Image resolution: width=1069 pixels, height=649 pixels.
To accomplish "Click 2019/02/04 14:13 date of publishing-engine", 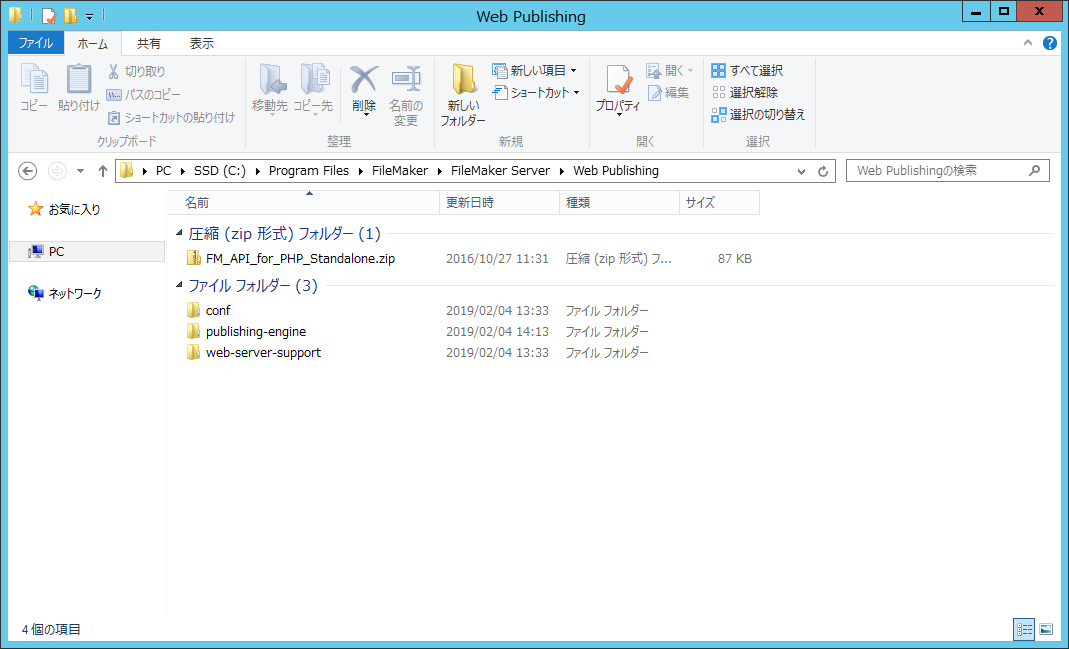I will click(497, 332).
